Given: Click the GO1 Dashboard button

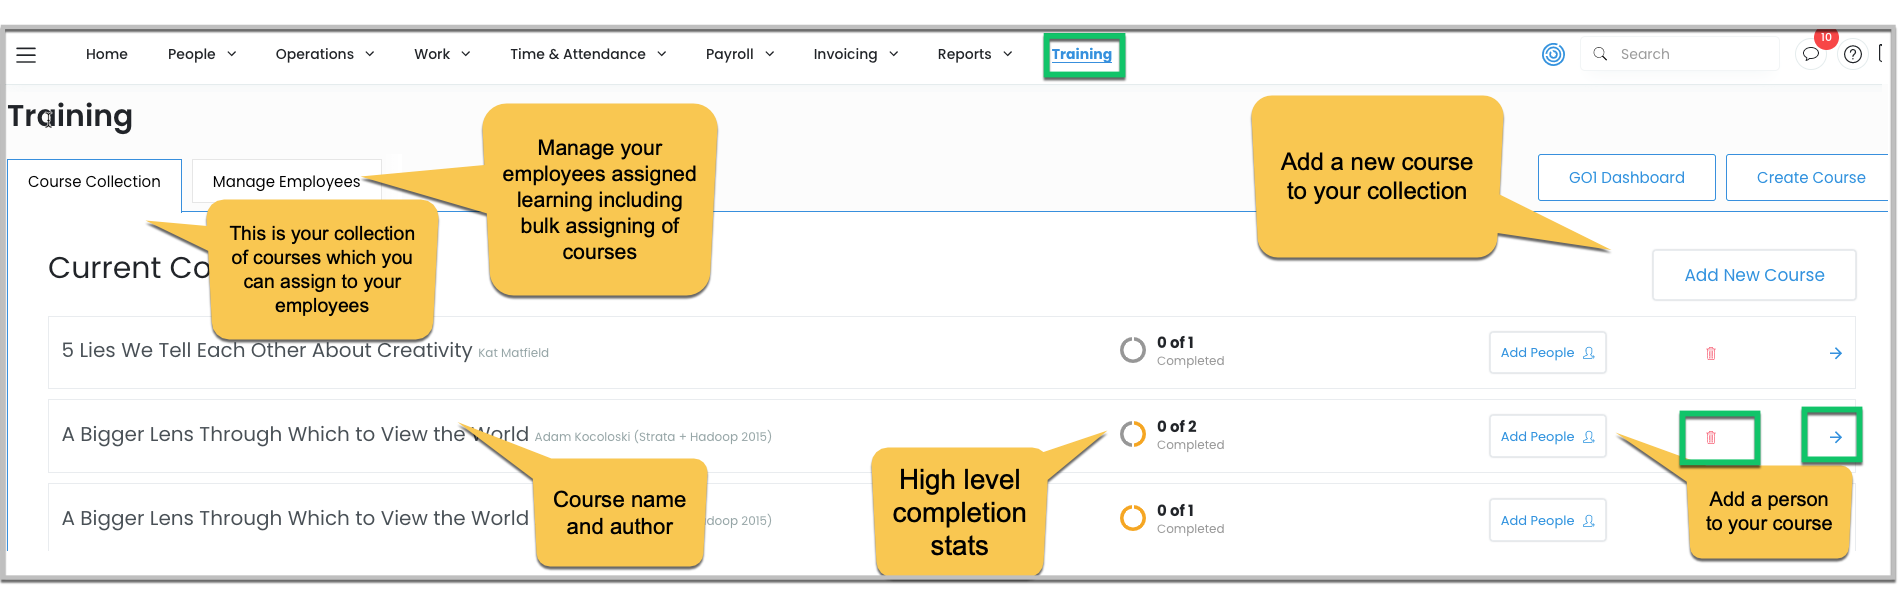Looking at the screenshot, I should (x=1626, y=177).
